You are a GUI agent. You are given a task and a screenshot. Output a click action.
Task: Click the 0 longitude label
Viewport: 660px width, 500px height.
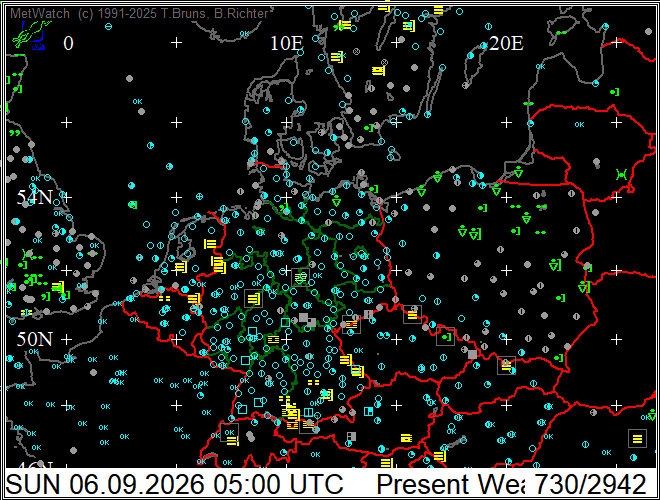click(68, 43)
